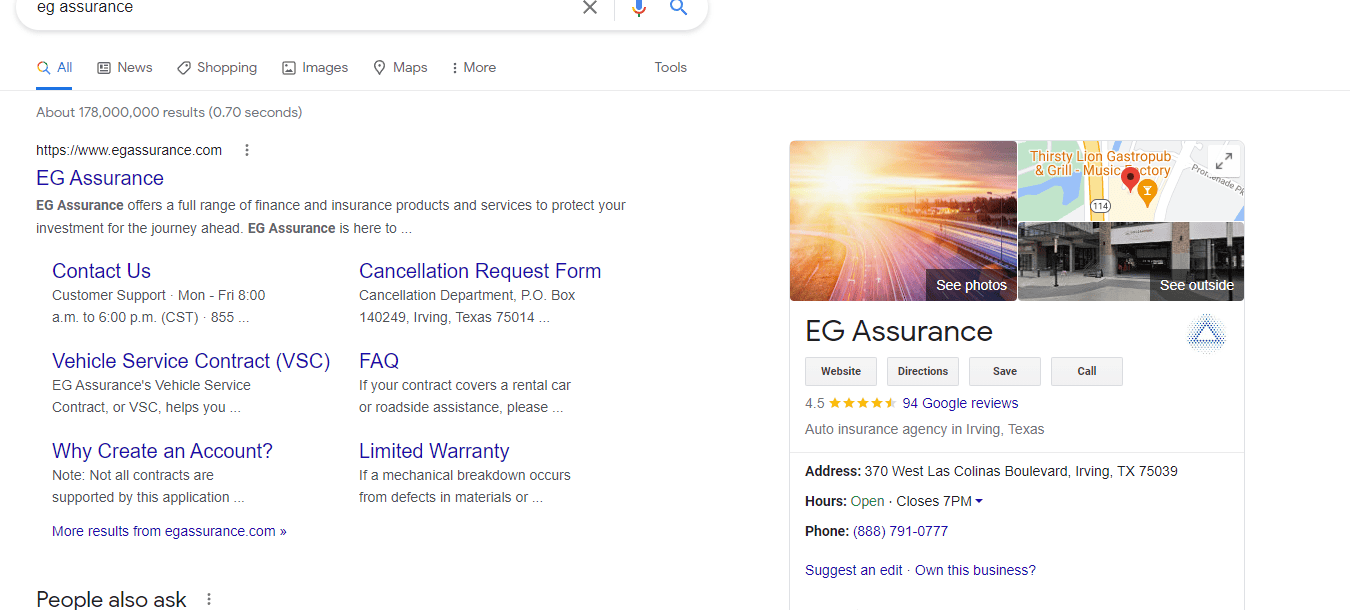Image resolution: width=1350 pixels, height=610 pixels.
Task: Click Own this business? link
Action: tap(975, 570)
